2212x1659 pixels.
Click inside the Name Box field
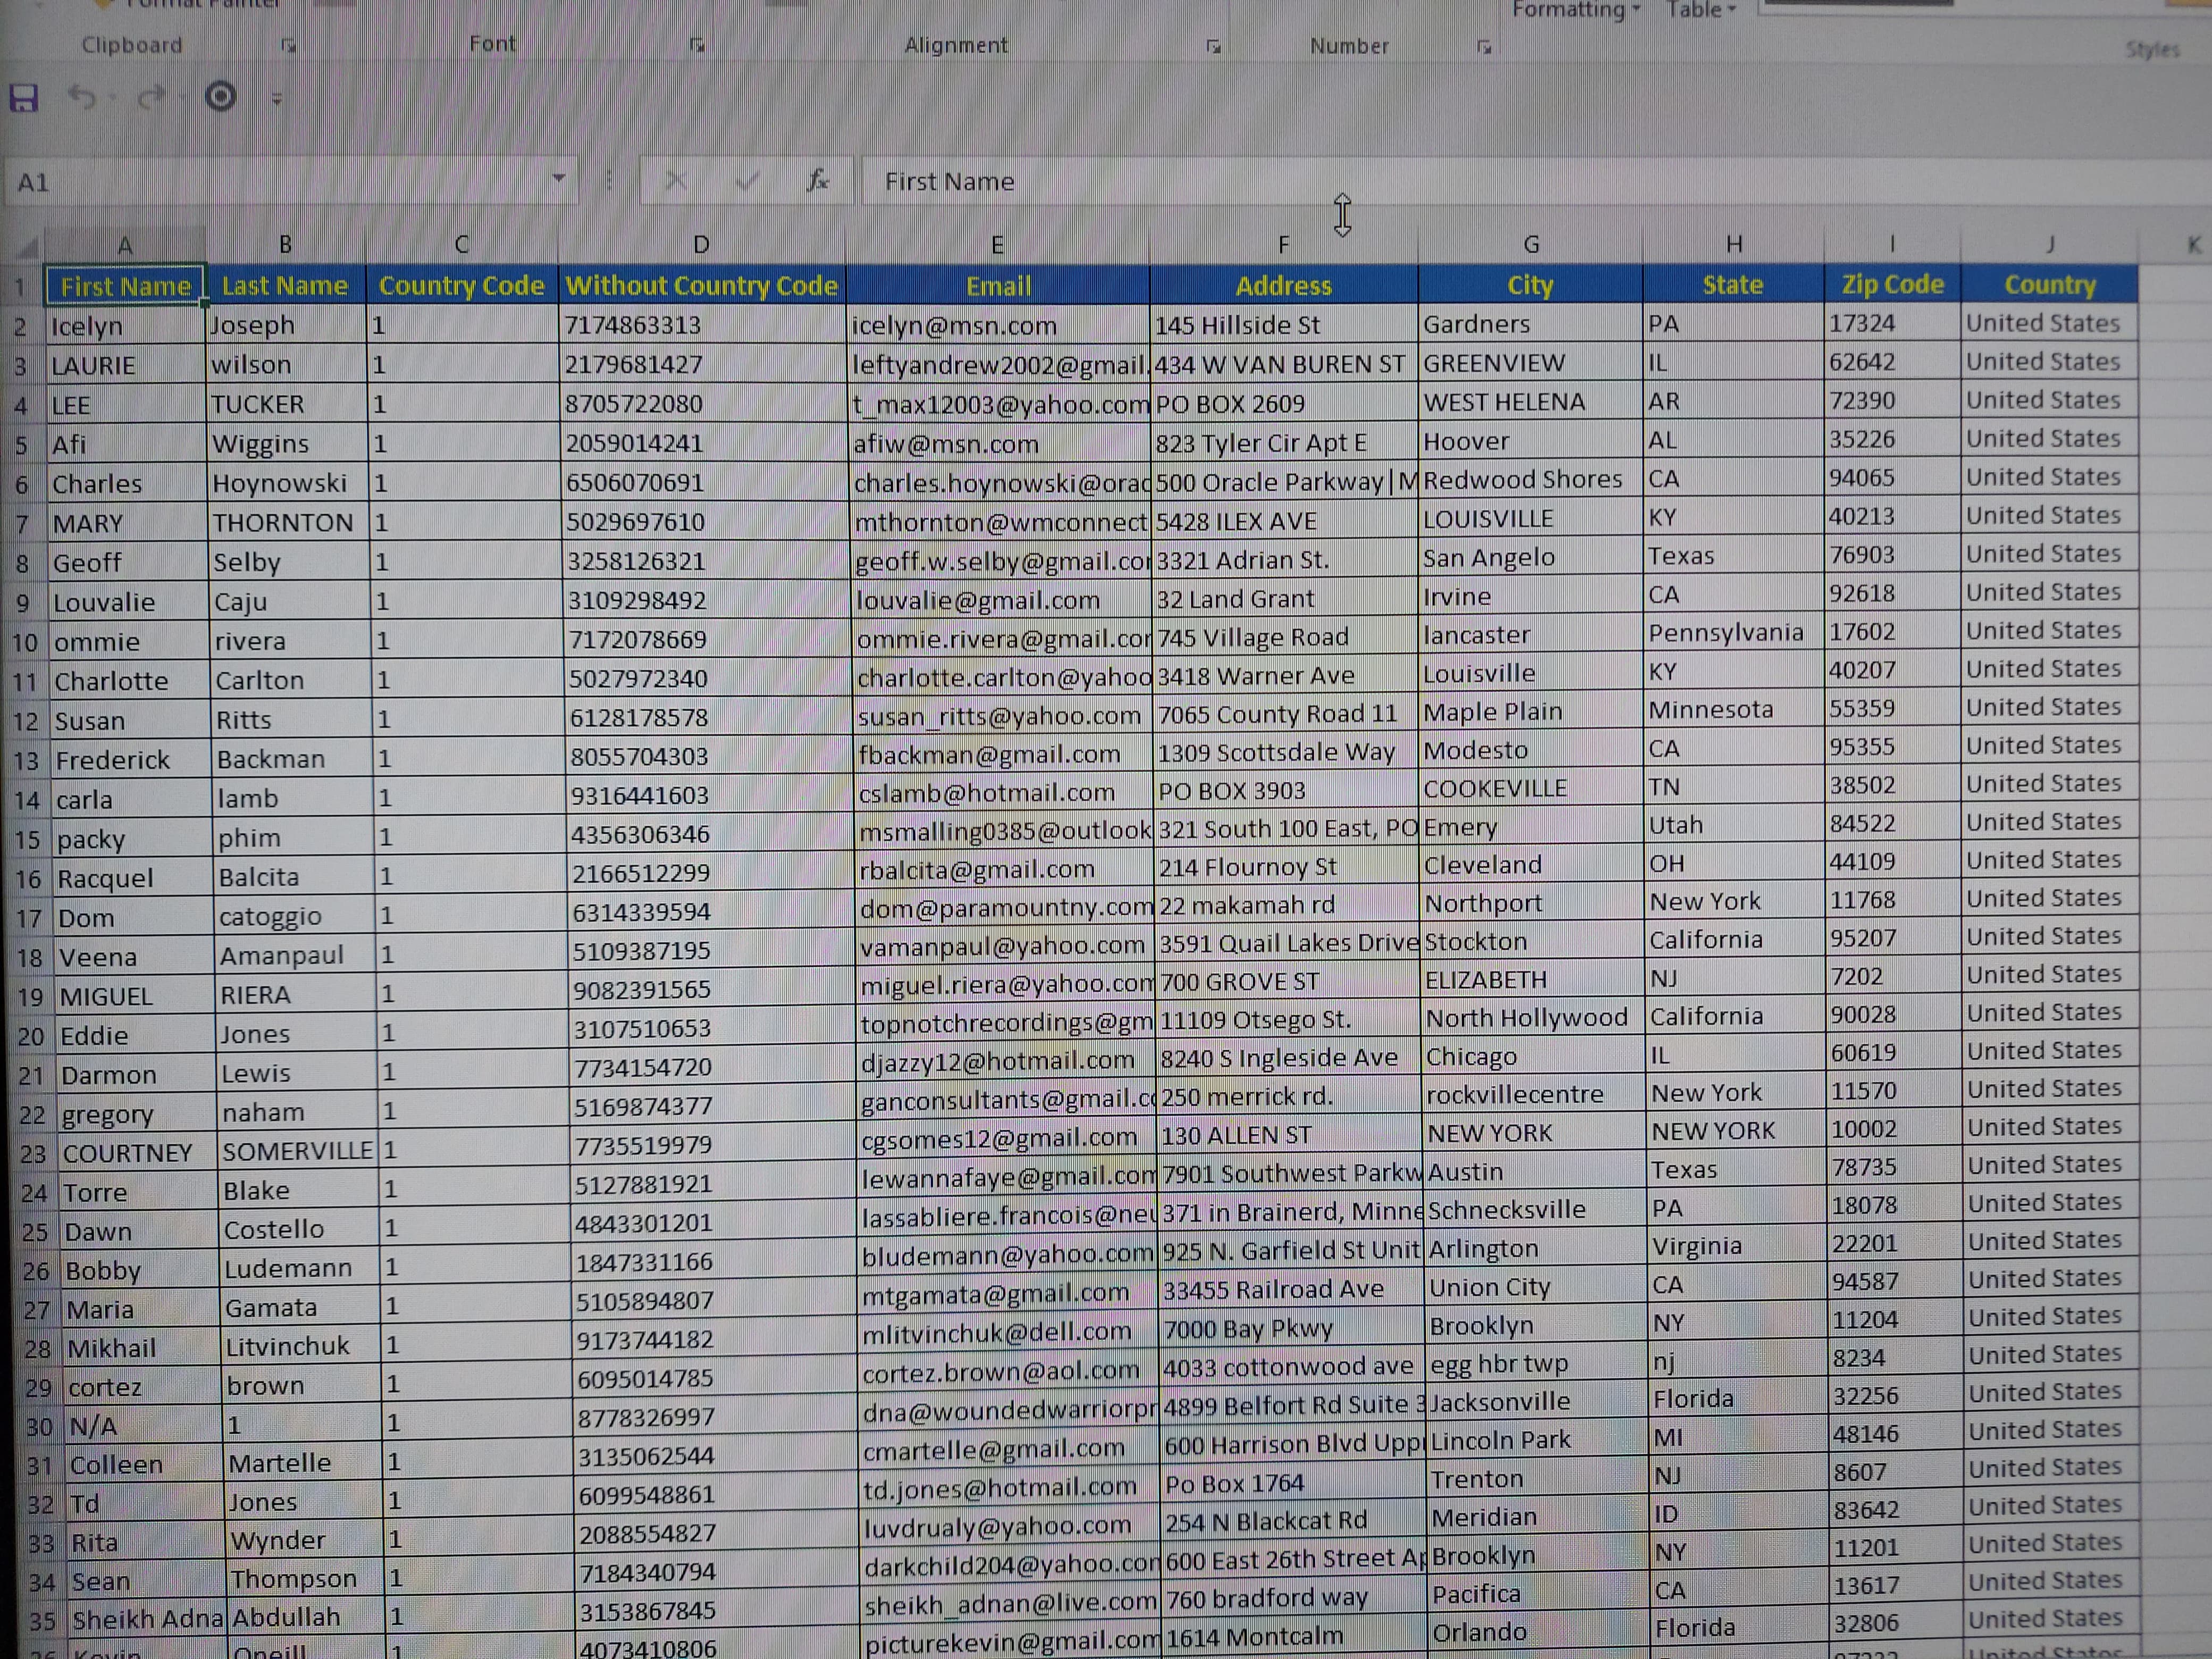pyautogui.click(x=250, y=181)
